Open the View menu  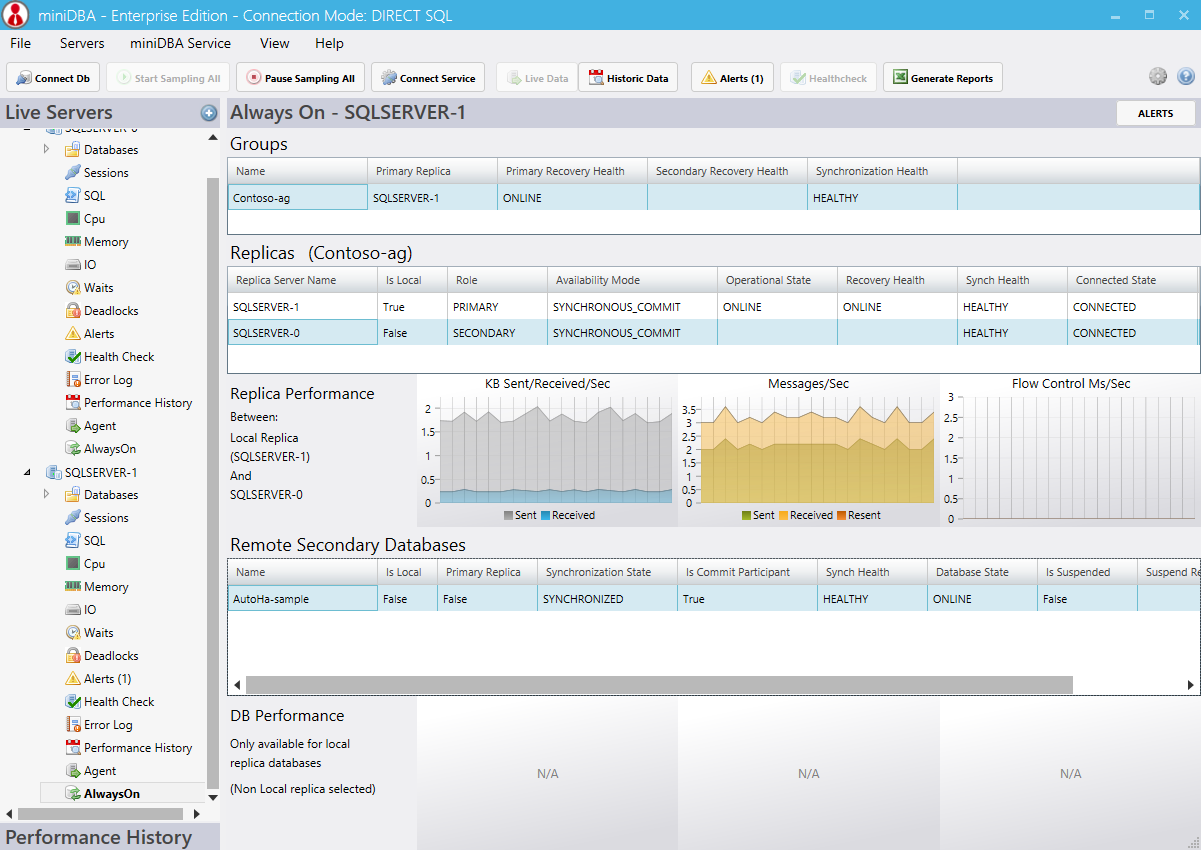(274, 43)
